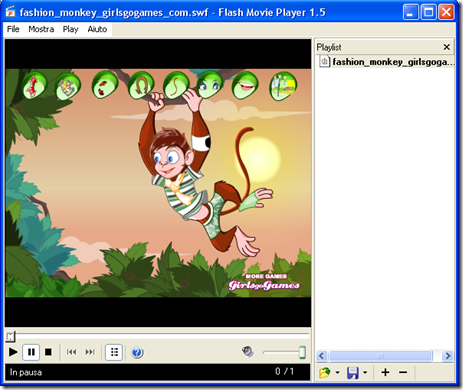
Task: Remove item with the minus icon
Action: click(x=403, y=372)
